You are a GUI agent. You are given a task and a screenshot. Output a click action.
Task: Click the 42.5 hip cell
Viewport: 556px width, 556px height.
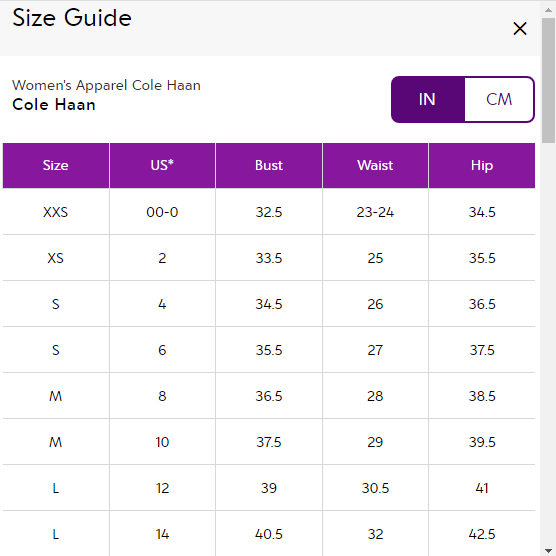pyautogui.click(x=482, y=534)
